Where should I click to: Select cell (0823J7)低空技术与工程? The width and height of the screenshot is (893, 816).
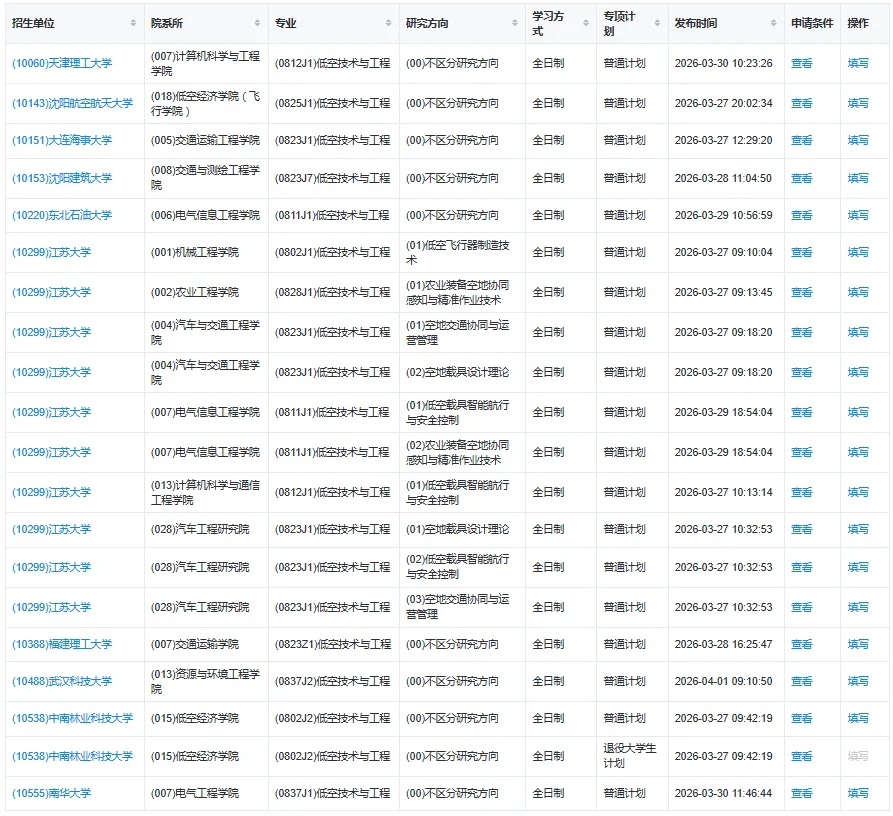[333, 178]
